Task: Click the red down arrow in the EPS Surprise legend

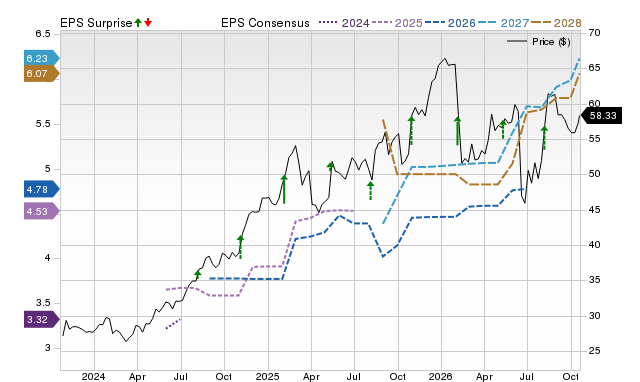Action: click(148, 22)
